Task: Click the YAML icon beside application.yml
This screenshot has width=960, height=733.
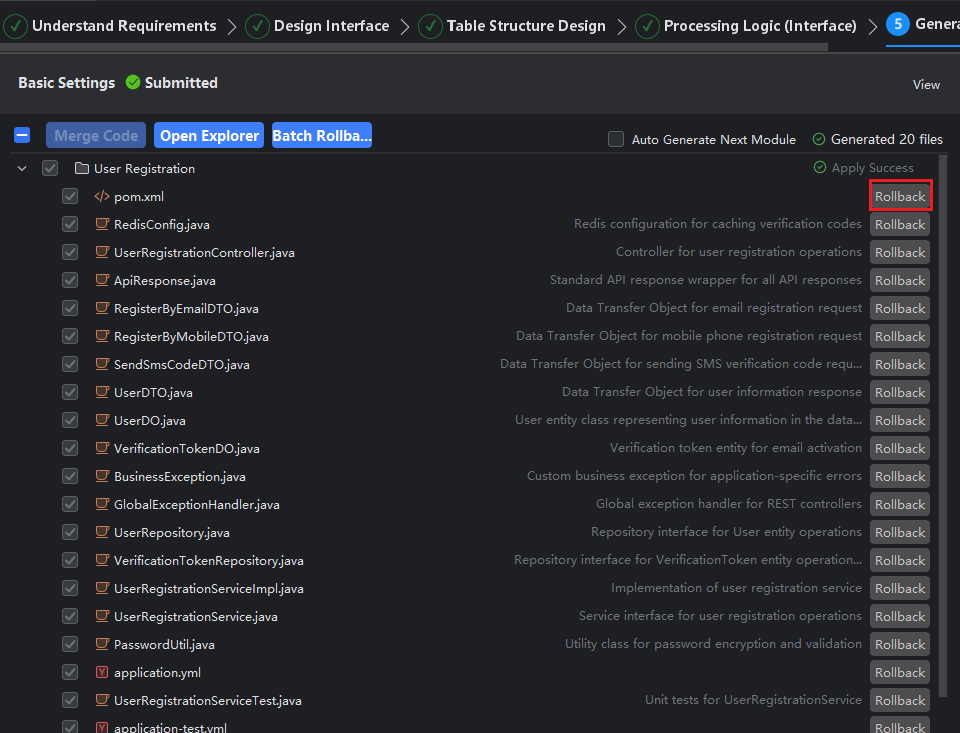Action: tap(101, 673)
